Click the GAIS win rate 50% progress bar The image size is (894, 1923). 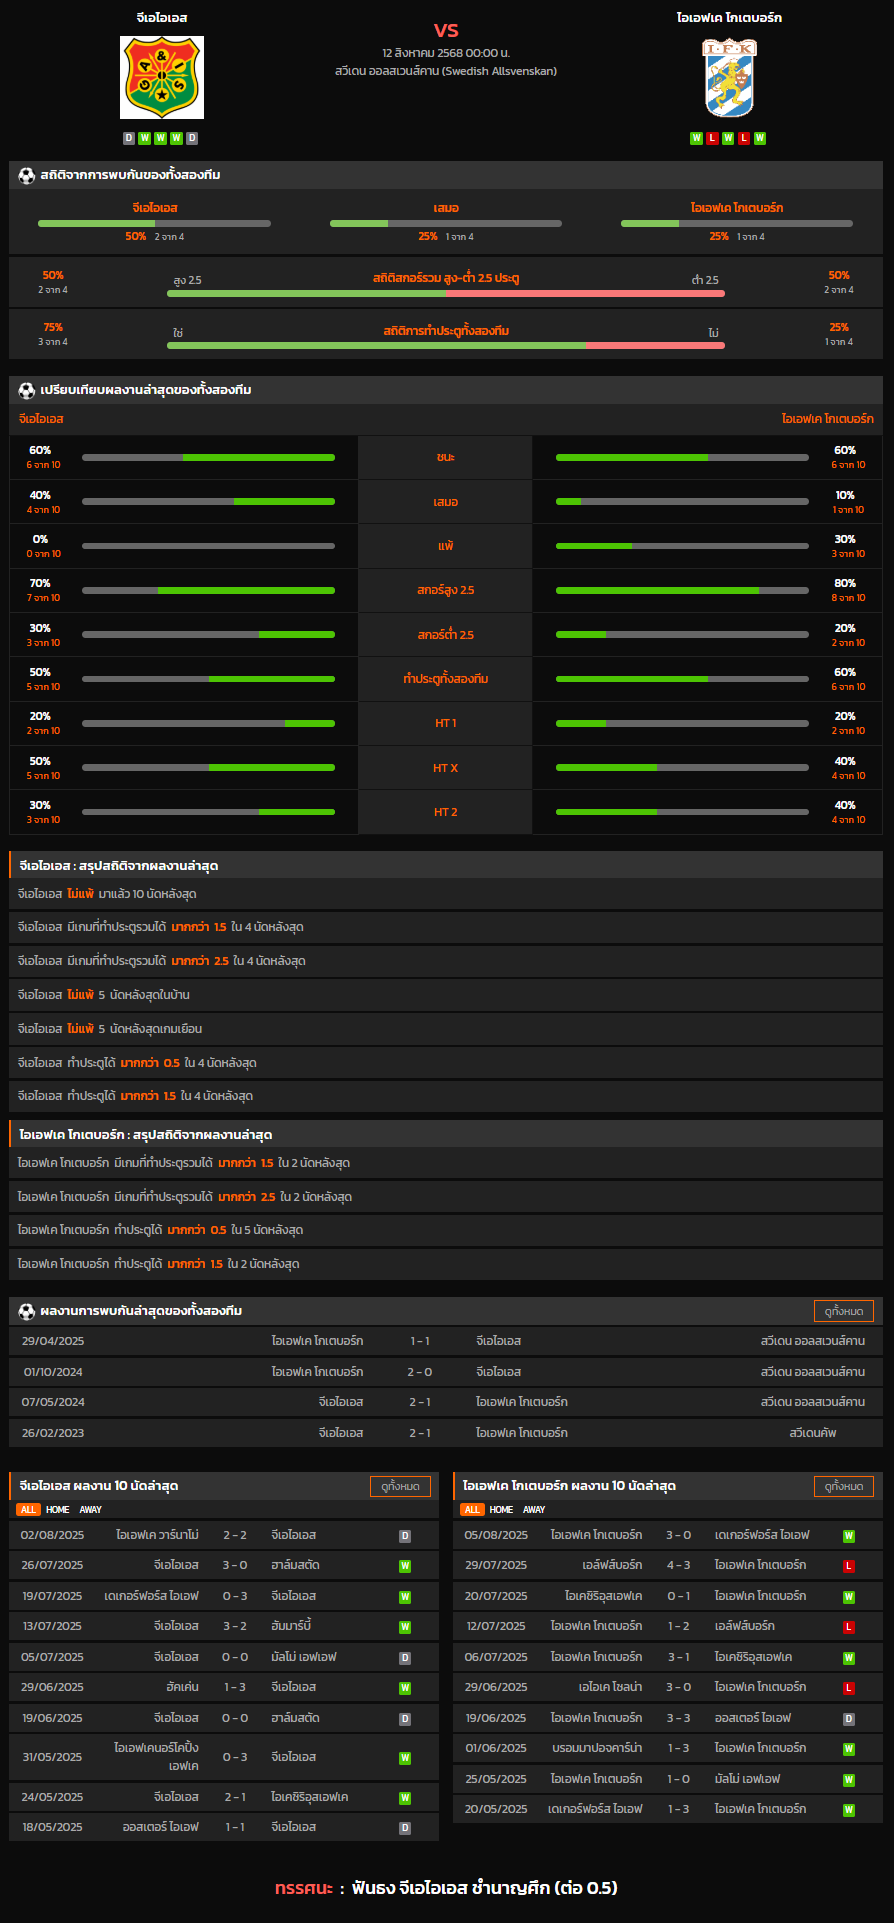[154, 223]
